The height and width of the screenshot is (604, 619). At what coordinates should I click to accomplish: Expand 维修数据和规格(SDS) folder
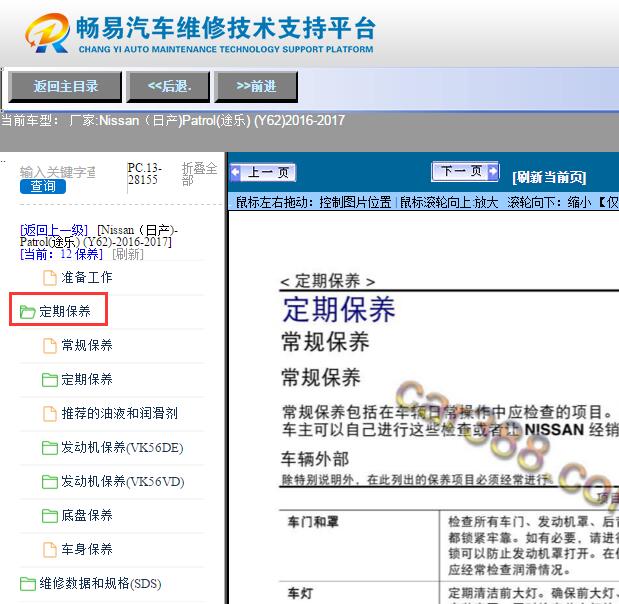tap(100, 583)
